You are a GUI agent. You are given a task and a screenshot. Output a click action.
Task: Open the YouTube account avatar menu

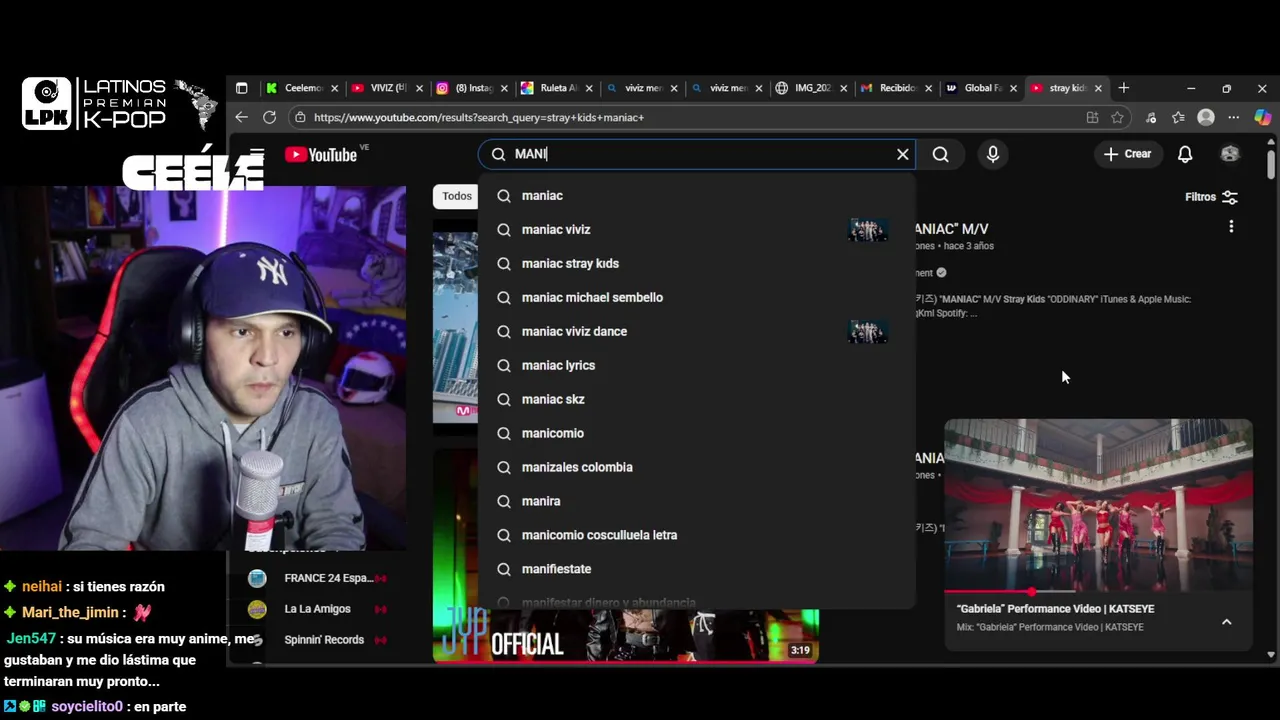click(1230, 154)
